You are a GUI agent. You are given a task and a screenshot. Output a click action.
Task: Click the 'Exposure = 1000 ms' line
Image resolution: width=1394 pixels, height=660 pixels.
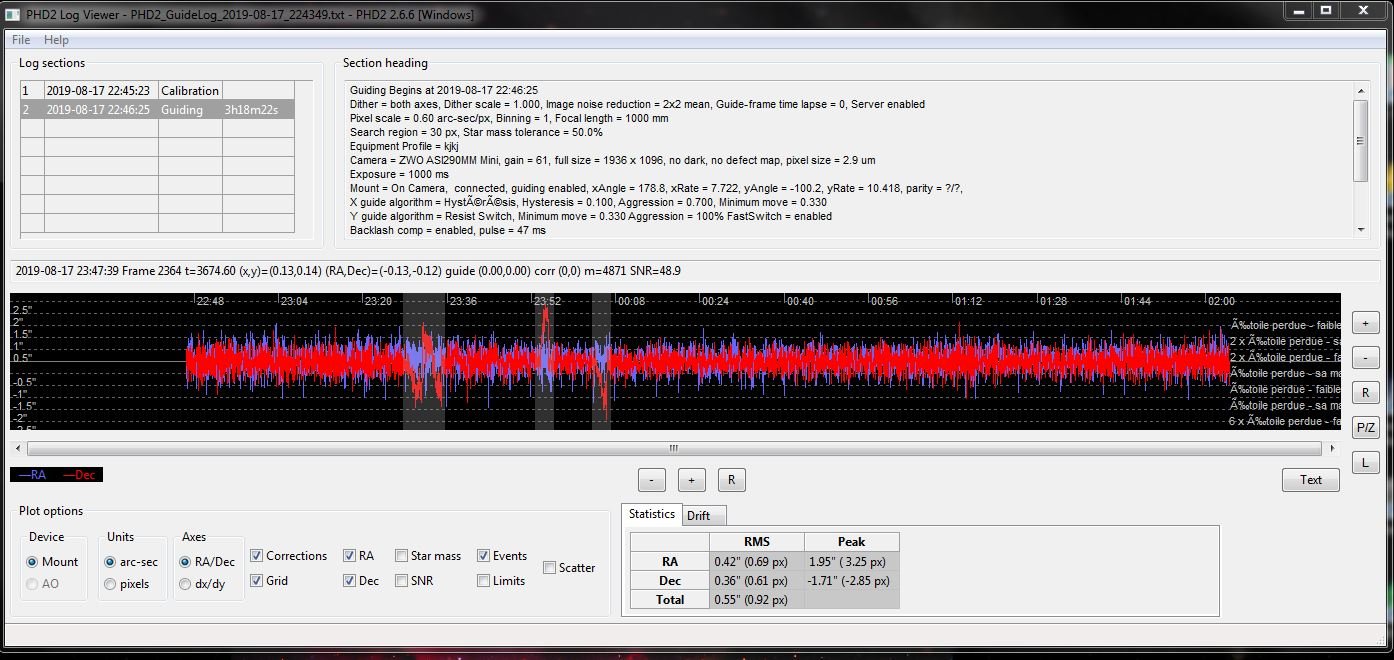click(399, 174)
